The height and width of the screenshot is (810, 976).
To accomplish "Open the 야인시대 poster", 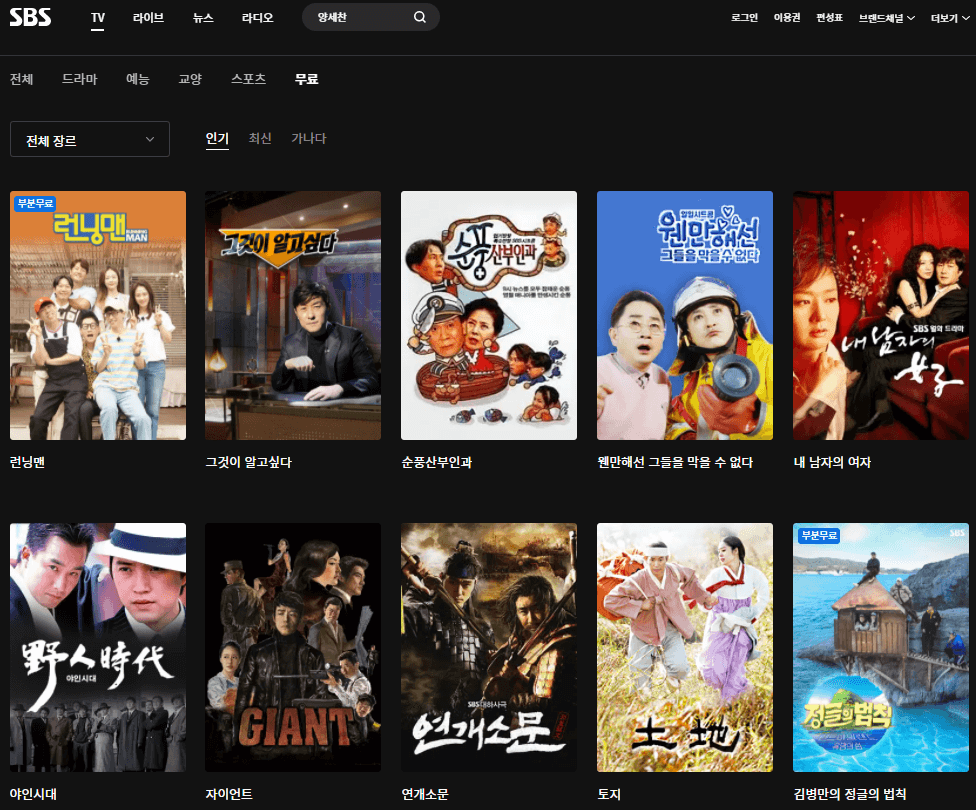I will point(98,648).
